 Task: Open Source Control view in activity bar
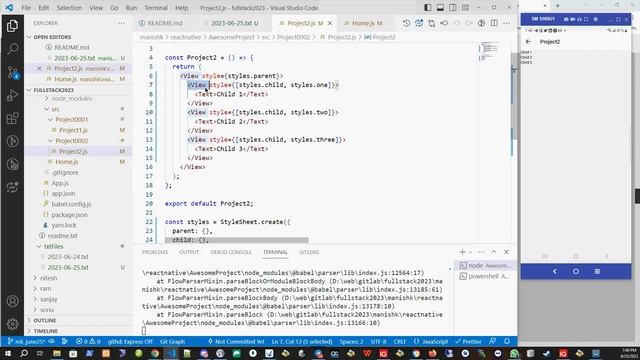(x=12, y=73)
